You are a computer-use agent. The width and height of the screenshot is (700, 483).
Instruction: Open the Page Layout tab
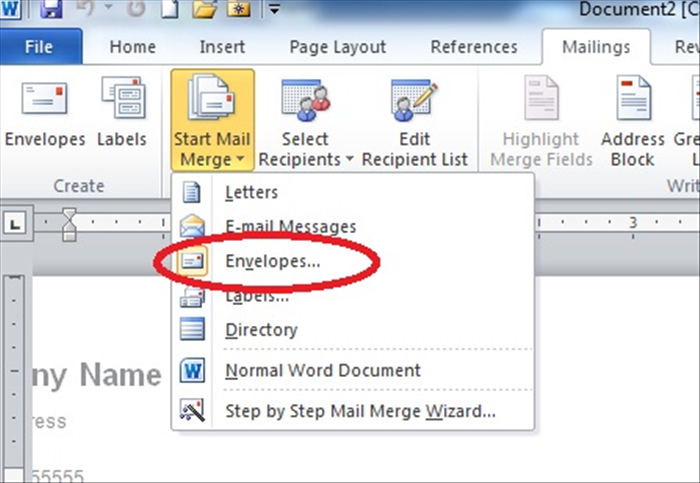coord(338,46)
